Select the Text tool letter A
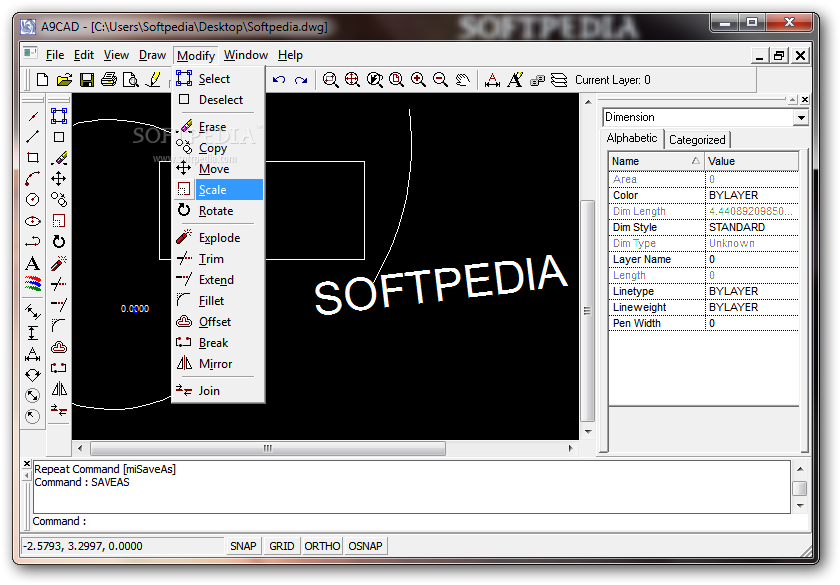This screenshot has width=840, height=585. [x=33, y=263]
